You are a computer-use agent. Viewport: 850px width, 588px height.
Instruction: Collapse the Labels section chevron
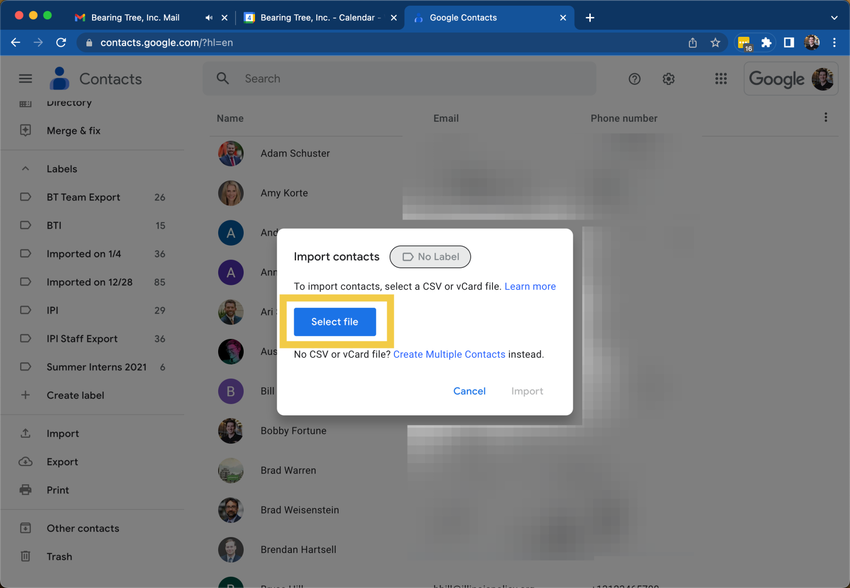[25, 169]
